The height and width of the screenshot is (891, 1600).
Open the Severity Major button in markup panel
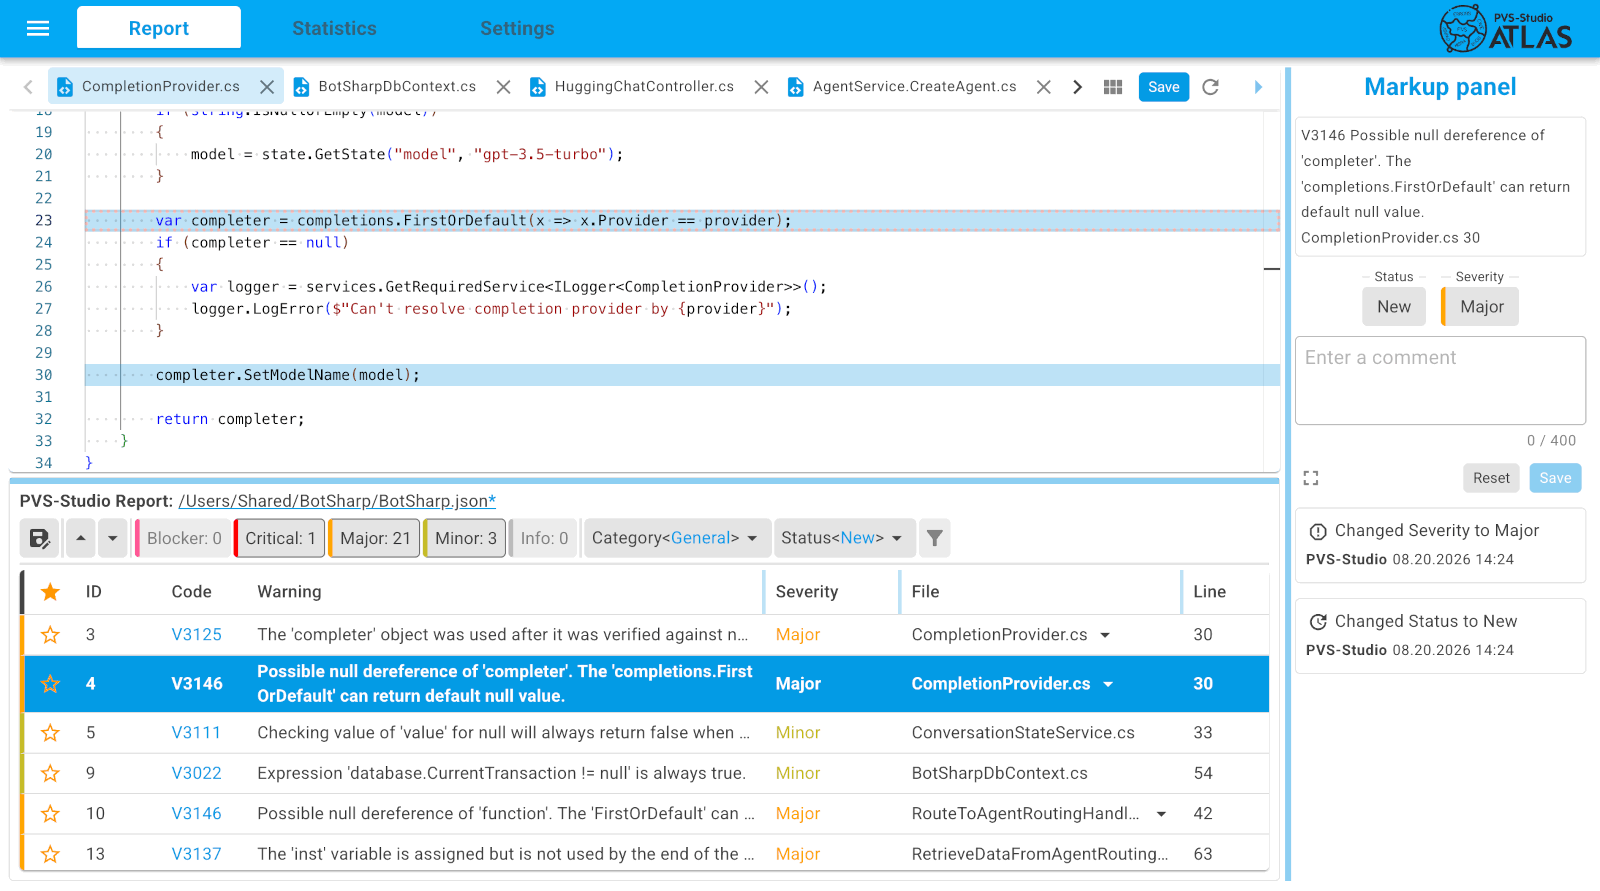tap(1480, 307)
